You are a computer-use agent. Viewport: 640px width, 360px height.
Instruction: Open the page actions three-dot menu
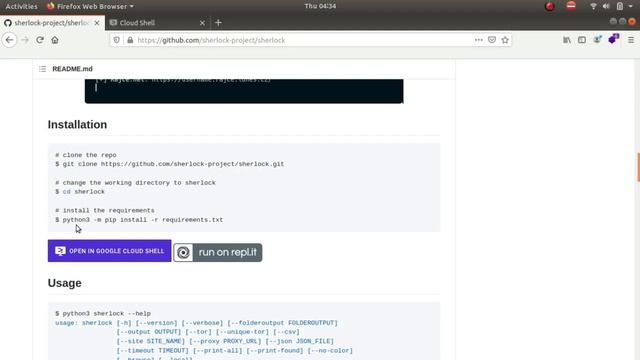(x=479, y=40)
